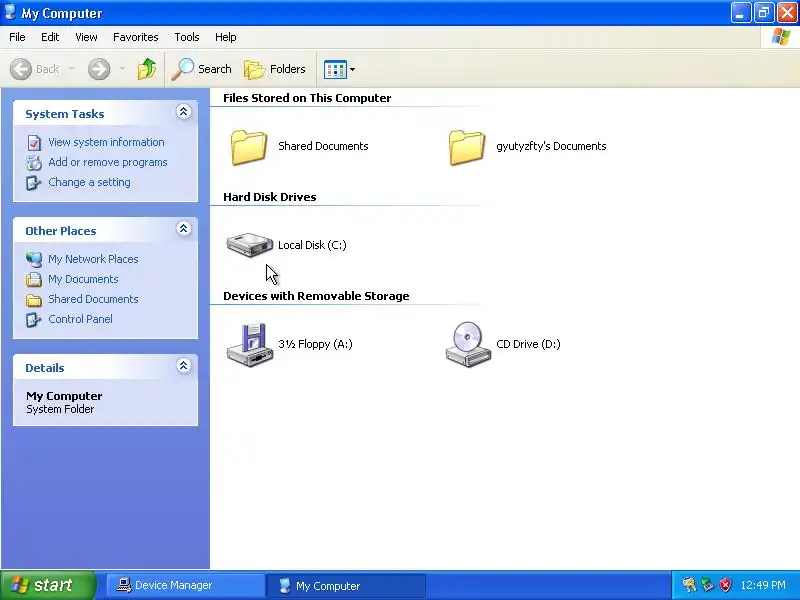The width and height of the screenshot is (800, 600).
Task: Click the Search magnifier toolbar button
Action: [x=202, y=69]
